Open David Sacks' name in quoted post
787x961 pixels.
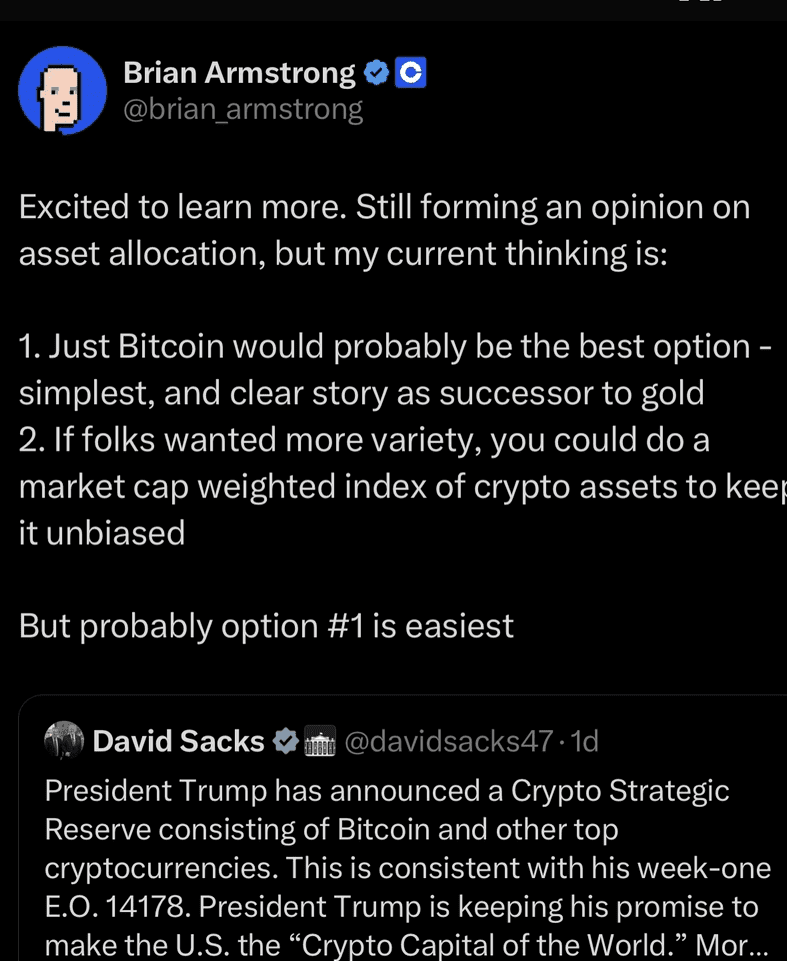(178, 741)
